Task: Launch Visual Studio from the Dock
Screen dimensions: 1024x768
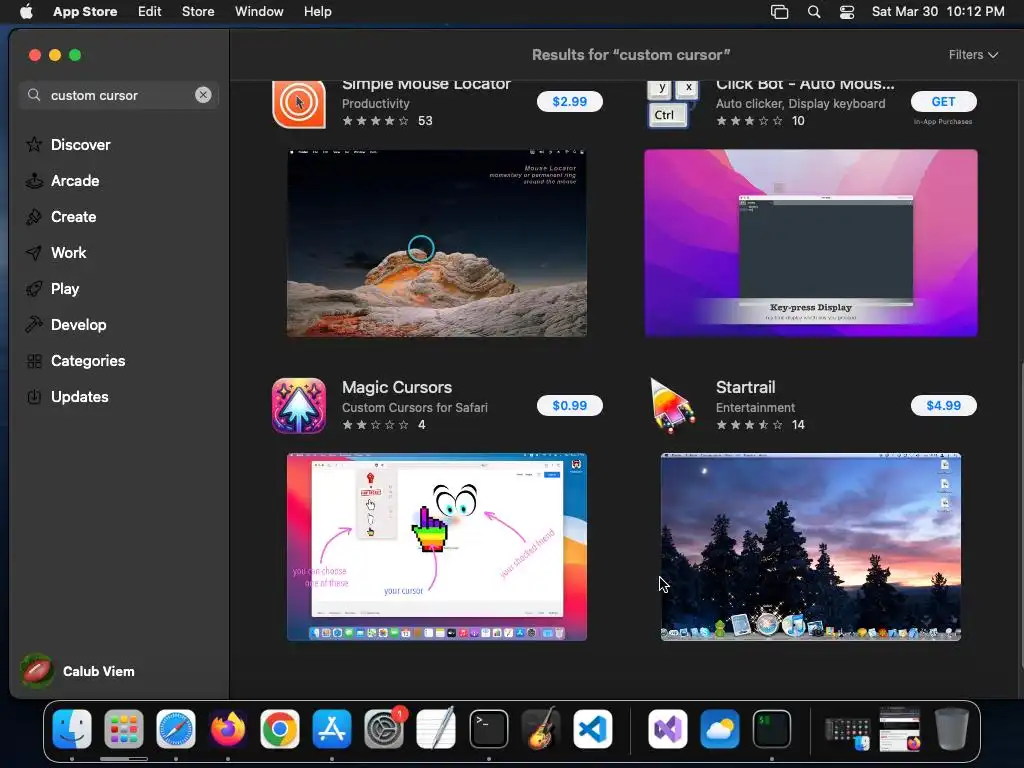Action: (667, 729)
